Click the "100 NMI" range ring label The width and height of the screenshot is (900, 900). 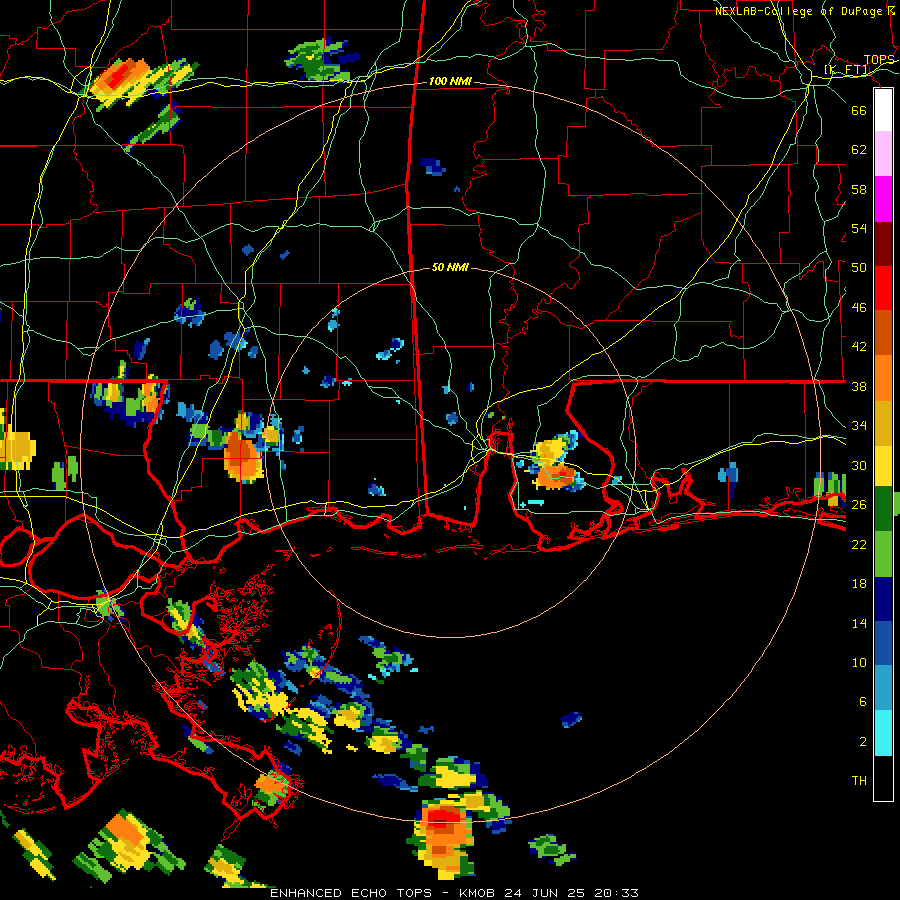coord(450,82)
